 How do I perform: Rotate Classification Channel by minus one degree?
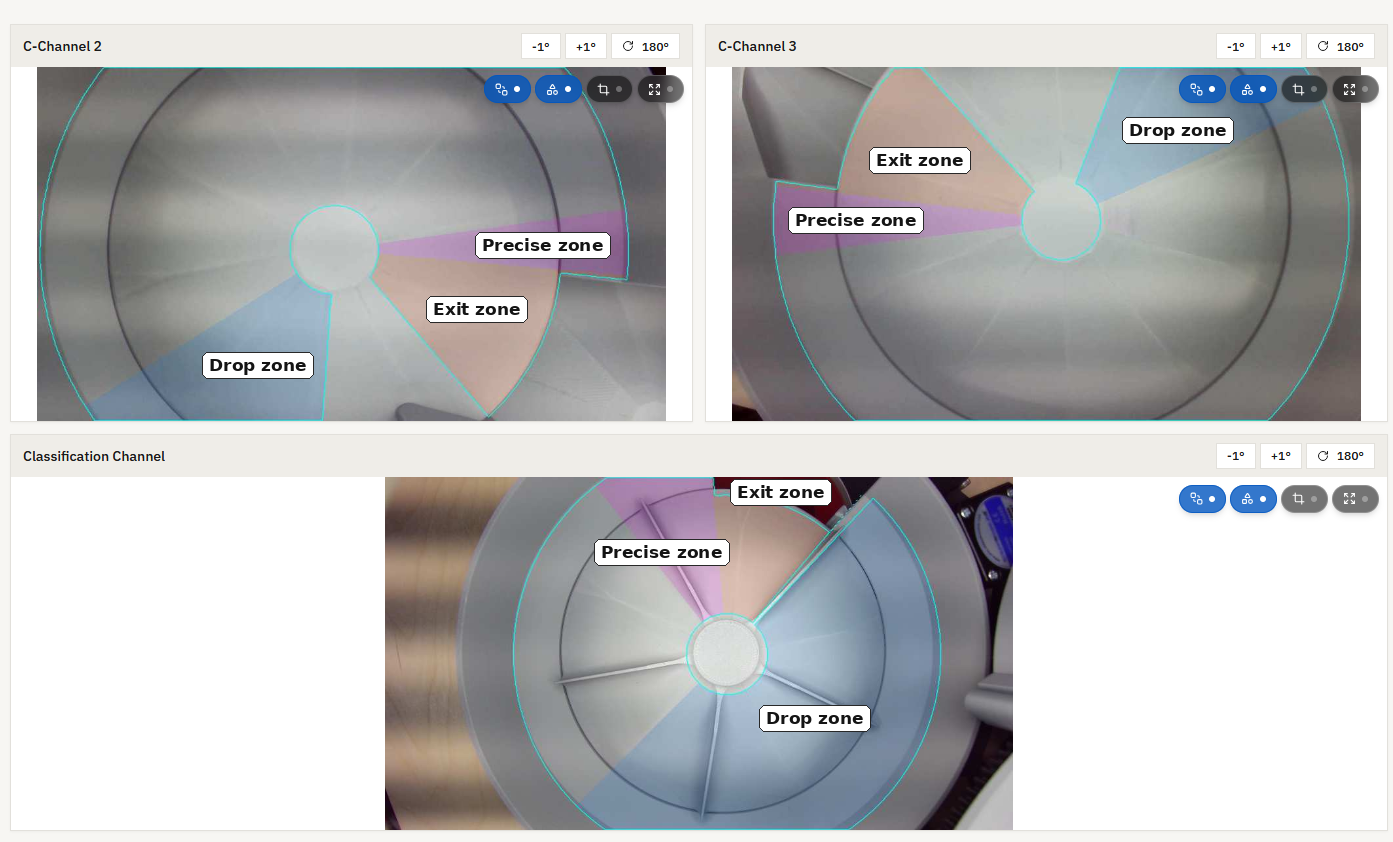coord(1236,456)
